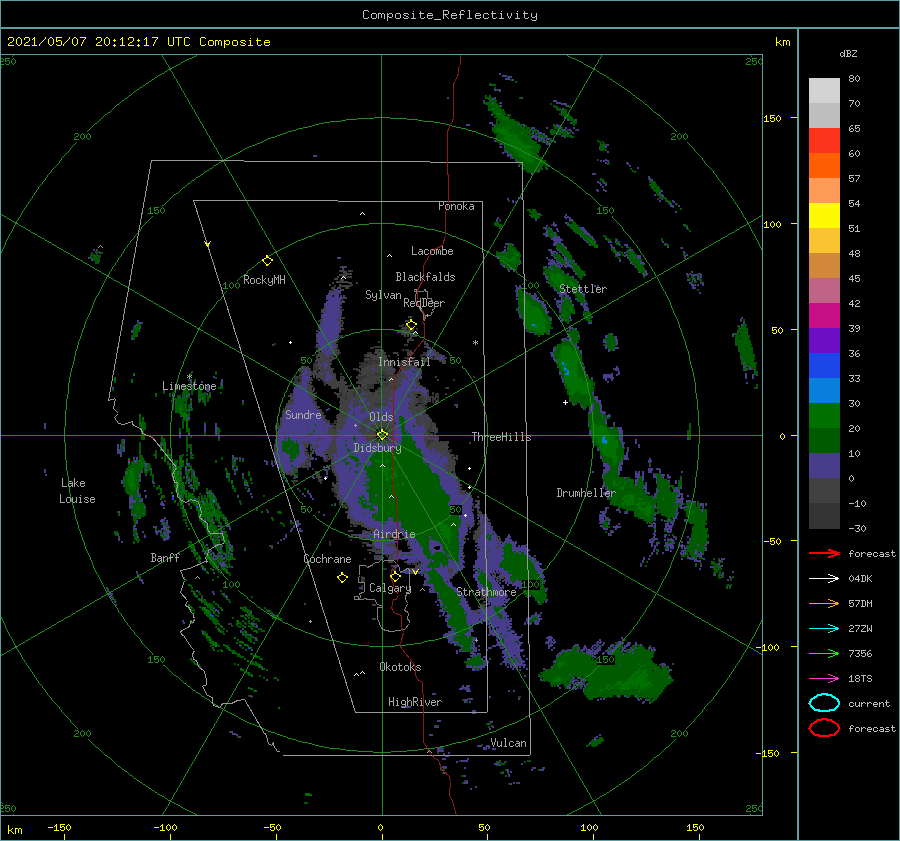The height and width of the screenshot is (841, 900).
Task: Pick the 36 dBZ blue swatch
Action: pos(824,365)
